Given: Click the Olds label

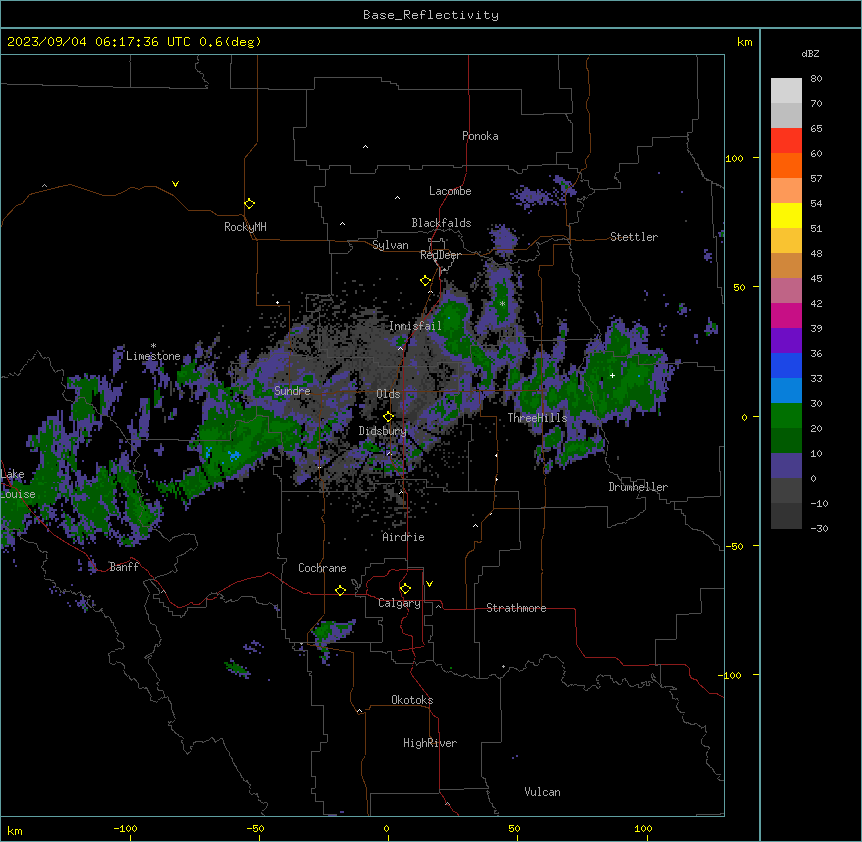Looking at the screenshot, I should pos(388,394).
